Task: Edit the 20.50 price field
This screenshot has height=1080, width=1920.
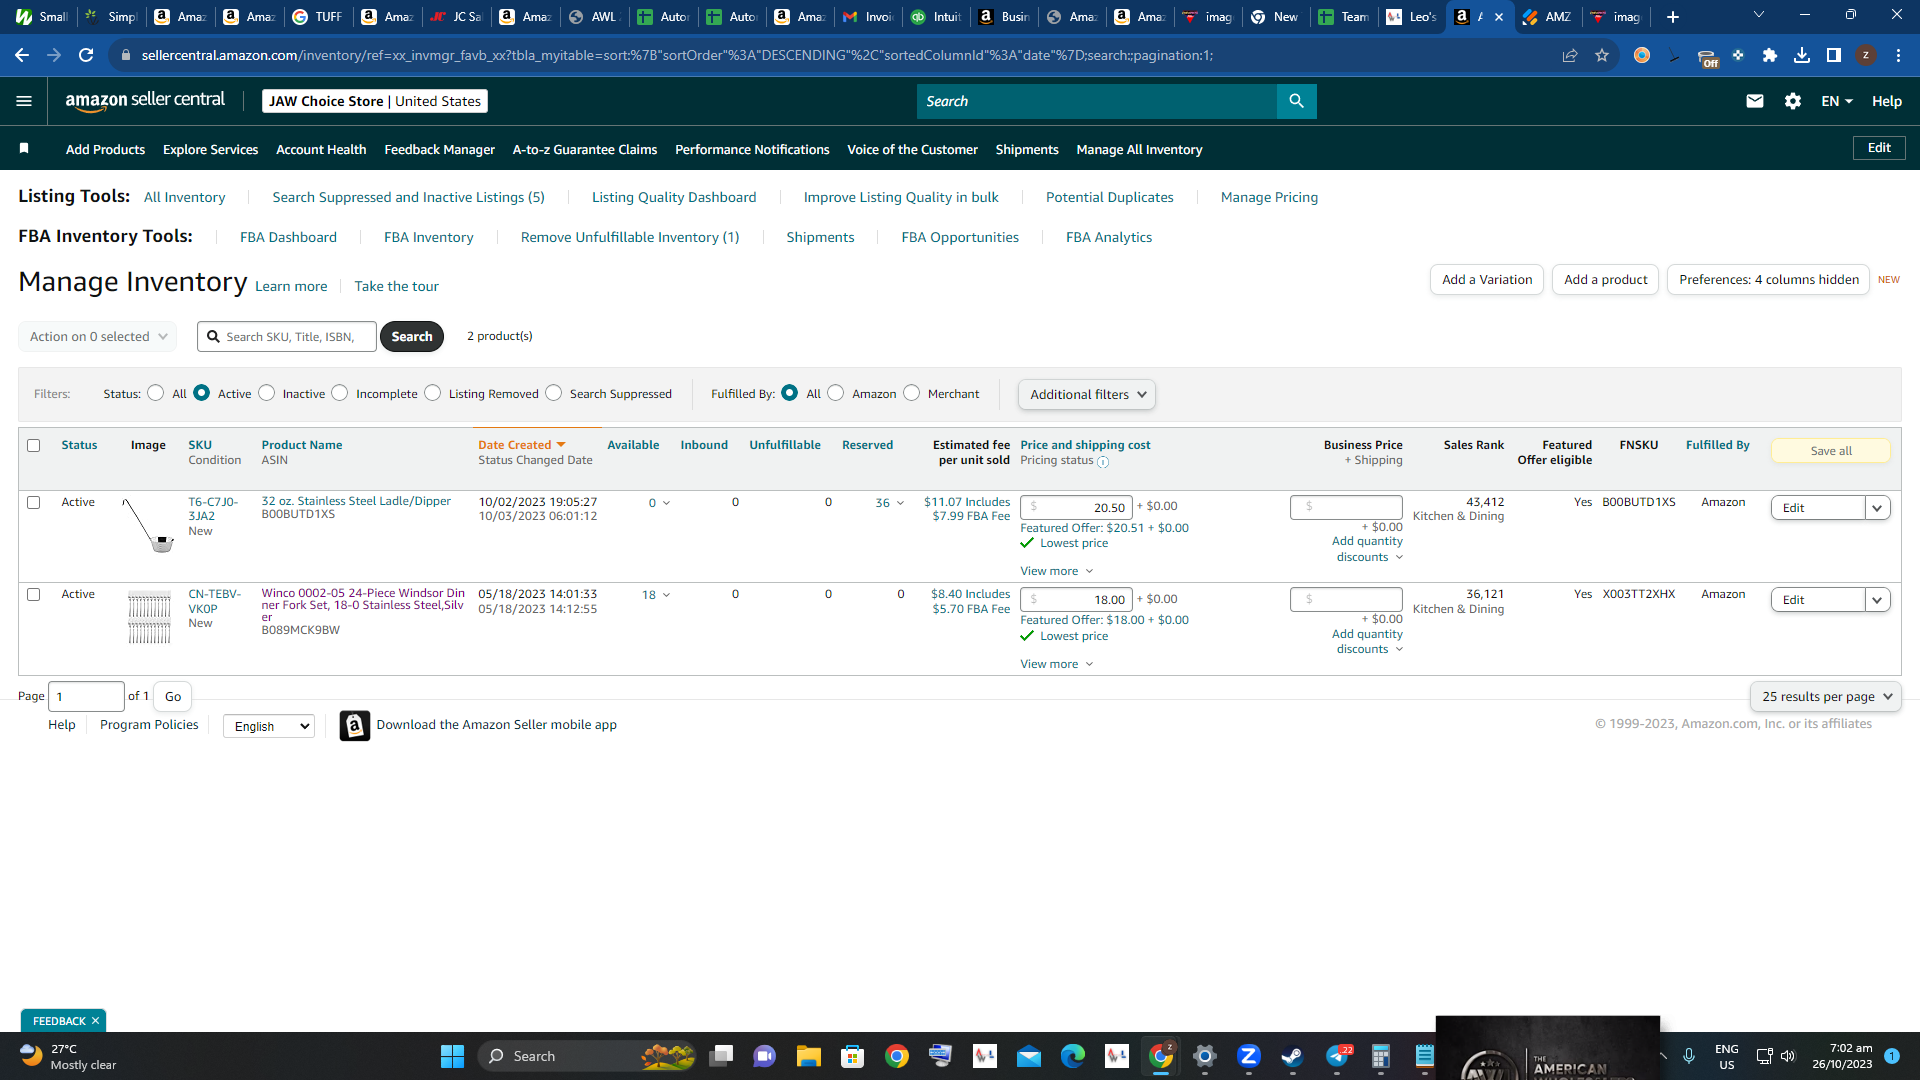Action: [x=1076, y=508]
